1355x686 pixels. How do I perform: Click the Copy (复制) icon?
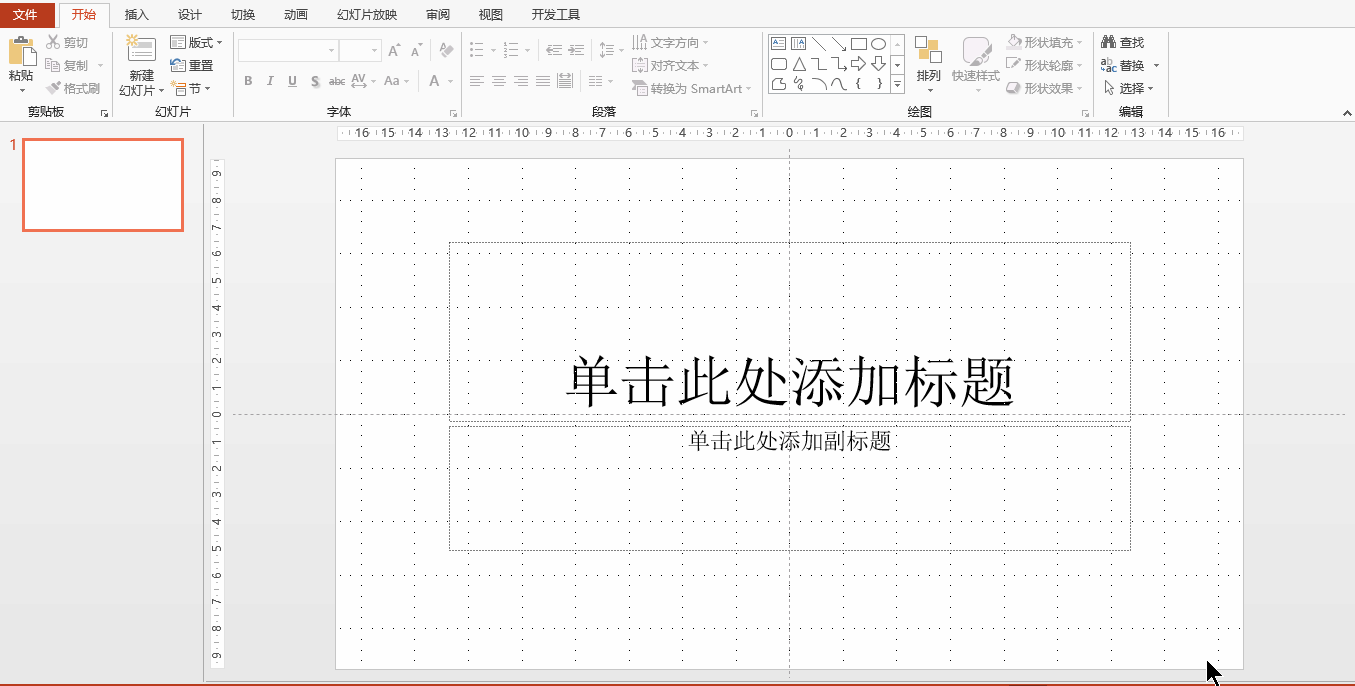point(52,65)
